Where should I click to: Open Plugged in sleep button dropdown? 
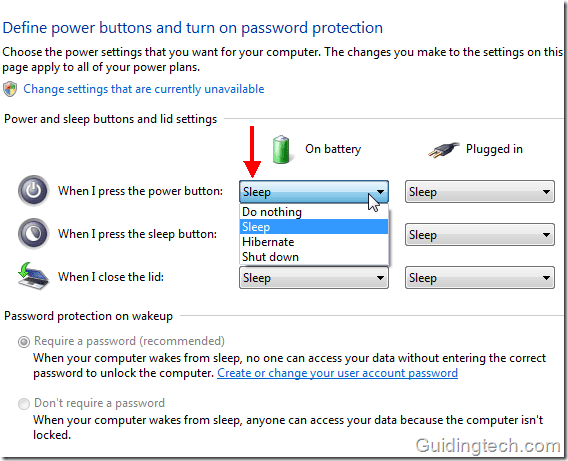480,235
